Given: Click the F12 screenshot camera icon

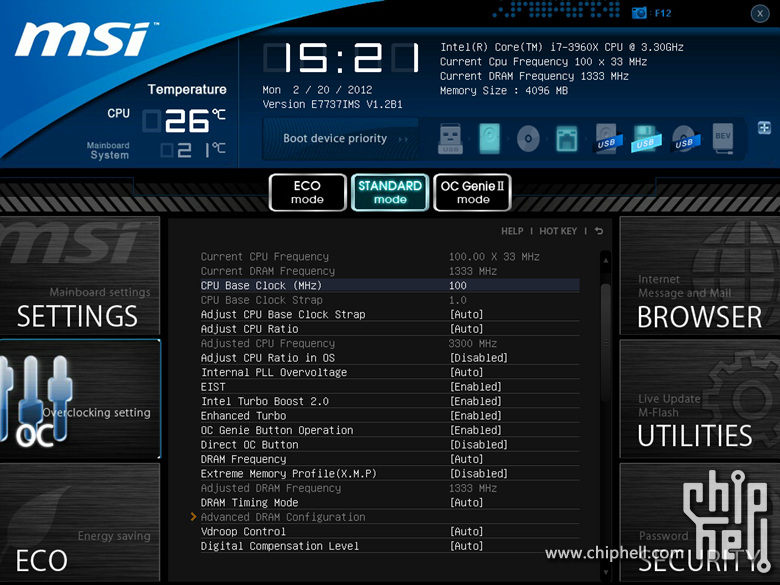Looking at the screenshot, I should 639,13.
